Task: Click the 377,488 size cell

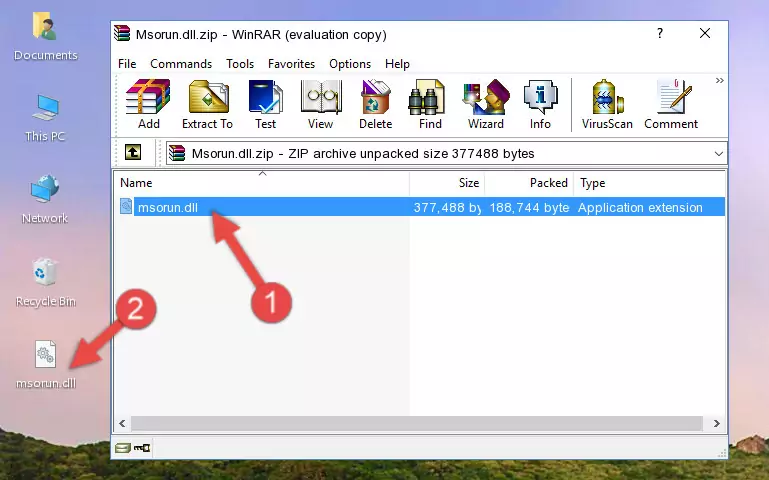Action: (x=447, y=207)
